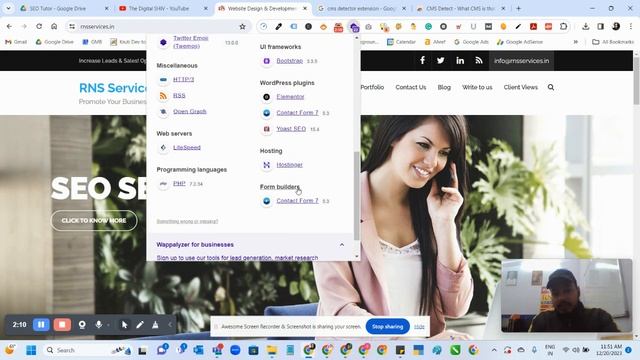Image resolution: width=640 pixels, height=360 pixels.
Task: Open Bootstrap link in Wappalyzer popup
Action: [x=289, y=61]
